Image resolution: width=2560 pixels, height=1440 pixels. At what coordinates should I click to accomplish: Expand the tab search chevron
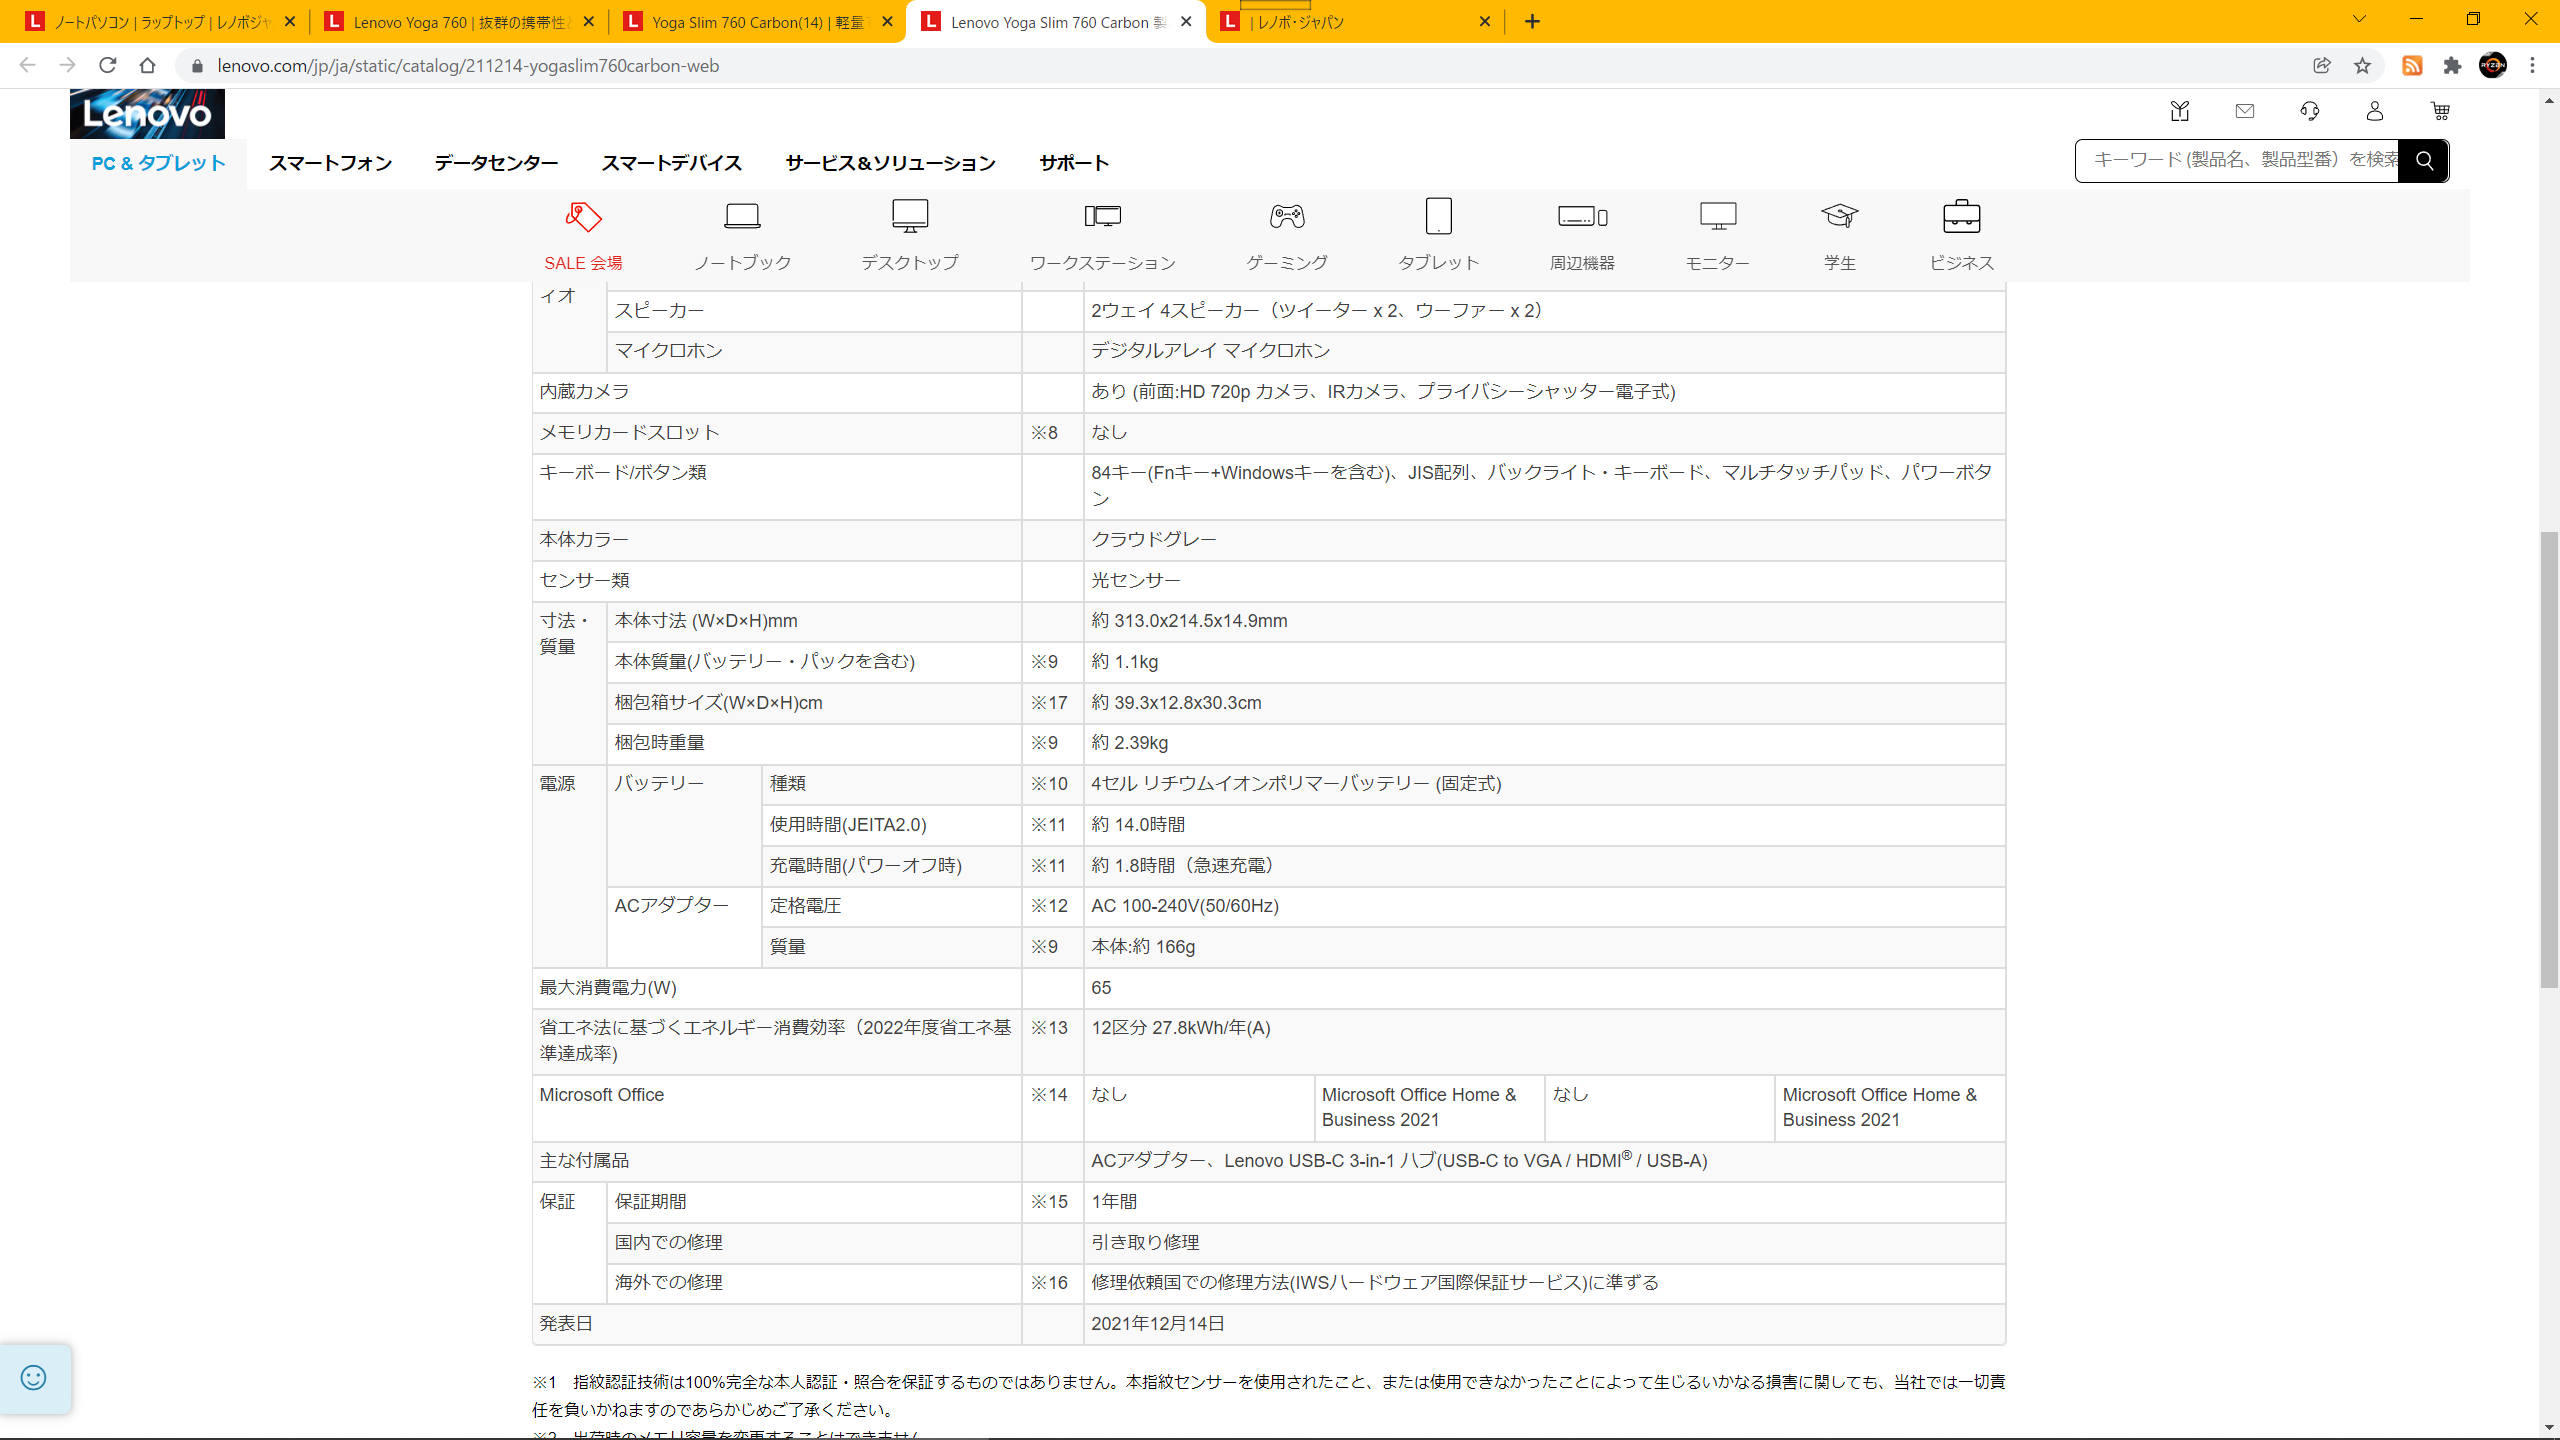[2359, 20]
